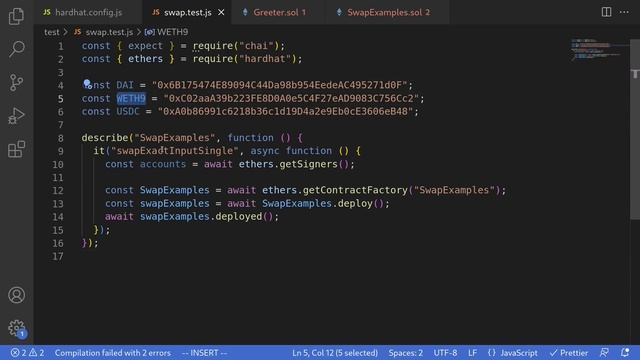Click the Ln 5, Col 12 cursor position
The width and height of the screenshot is (640, 360).
coord(335,353)
